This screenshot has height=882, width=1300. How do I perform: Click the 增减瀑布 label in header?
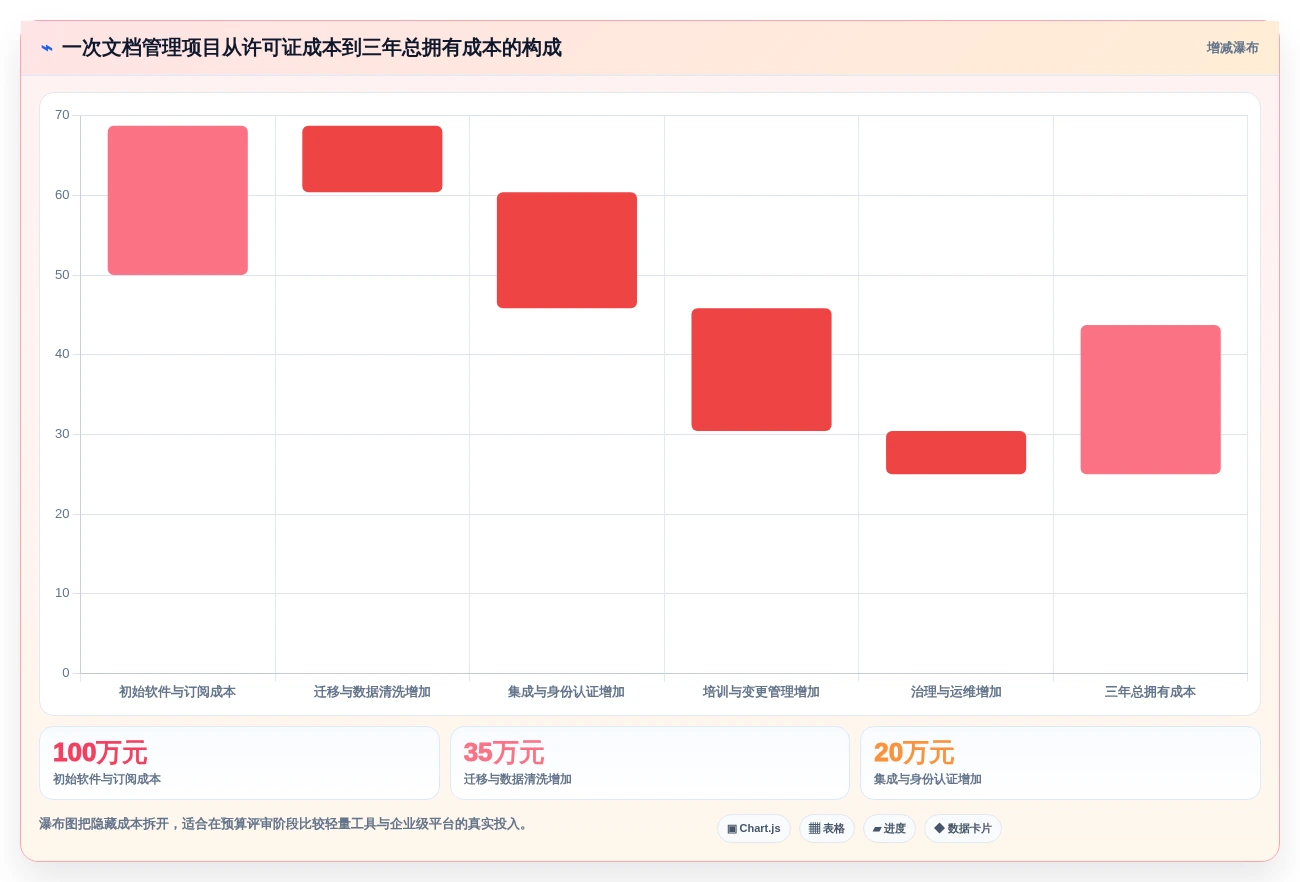[x=1232, y=48]
